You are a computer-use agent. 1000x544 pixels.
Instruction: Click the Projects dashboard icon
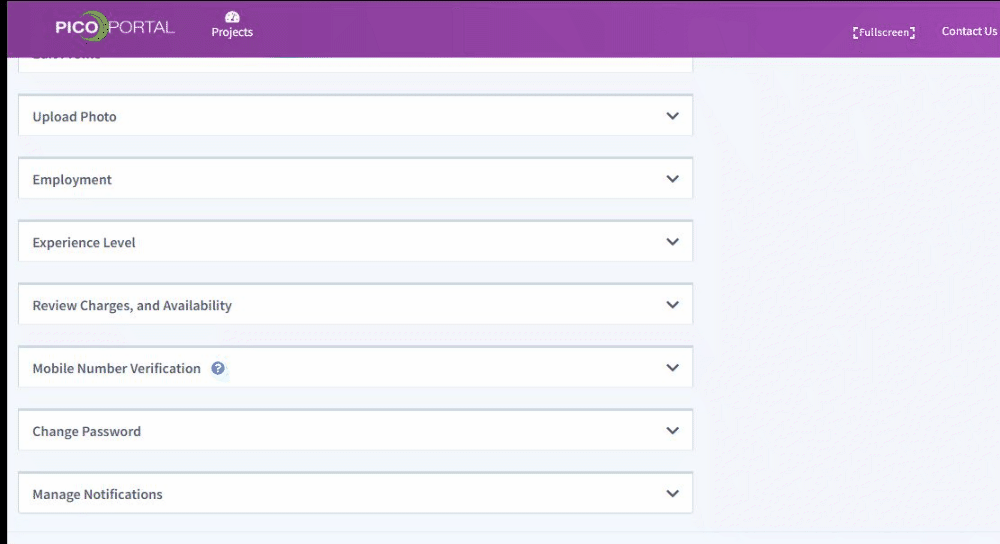[232, 17]
